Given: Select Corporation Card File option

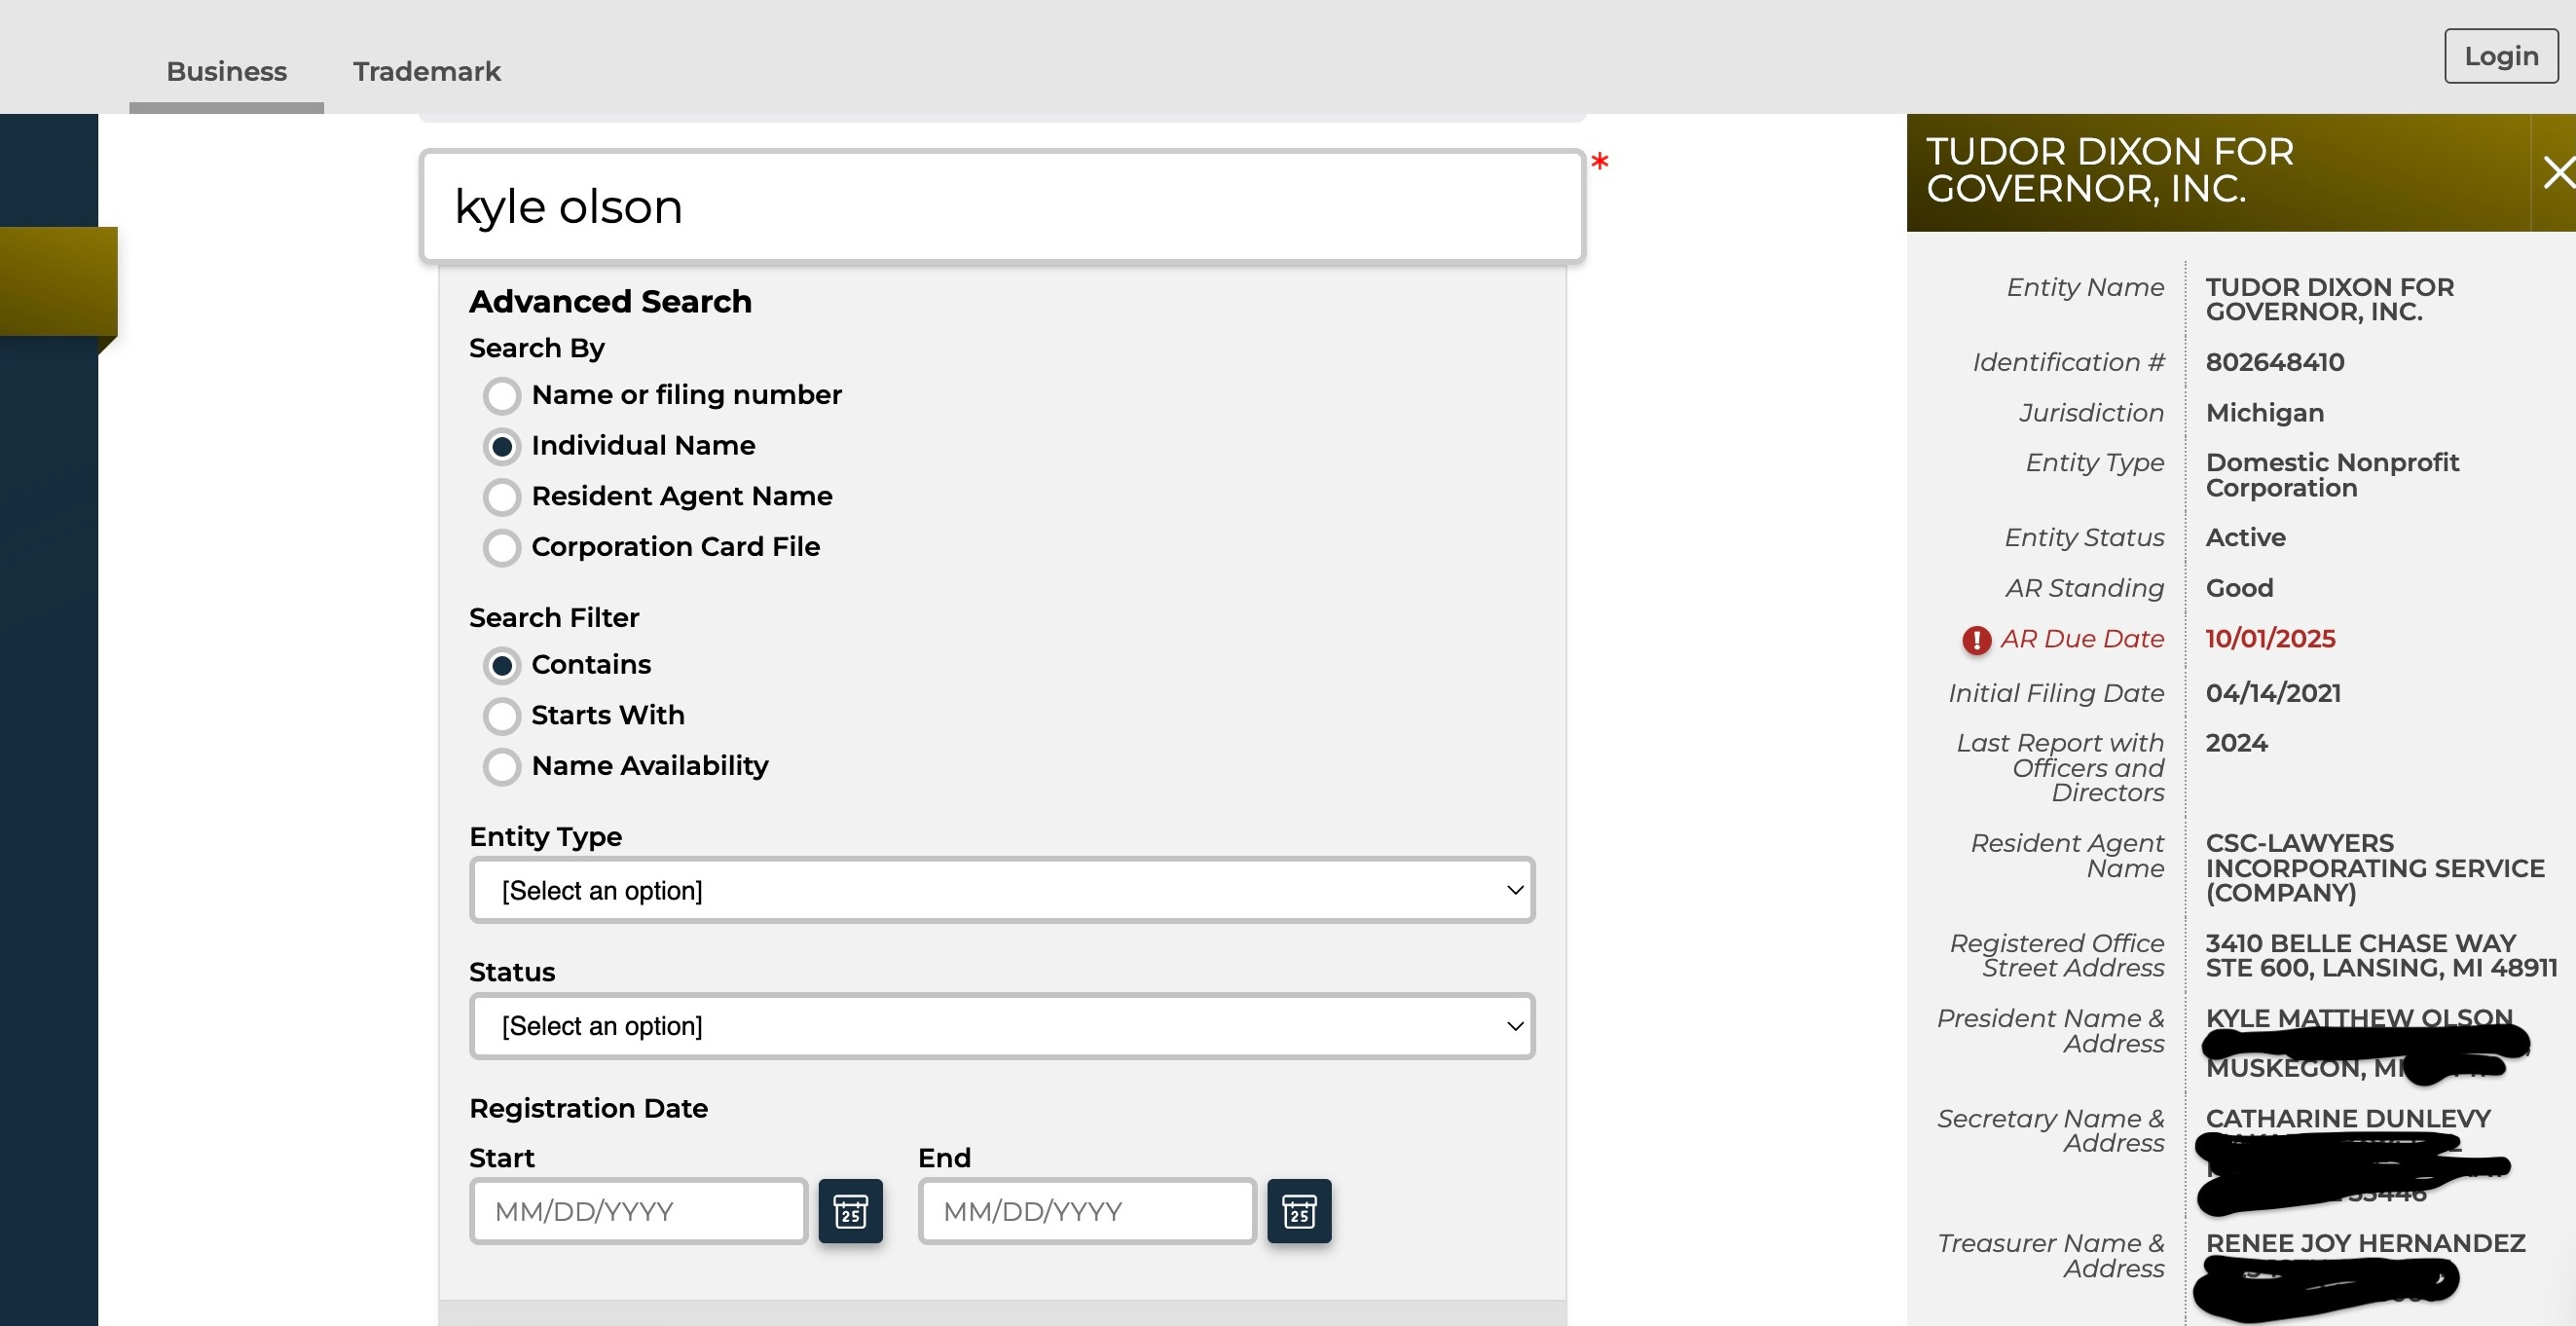Looking at the screenshot, I should [502, 547].
